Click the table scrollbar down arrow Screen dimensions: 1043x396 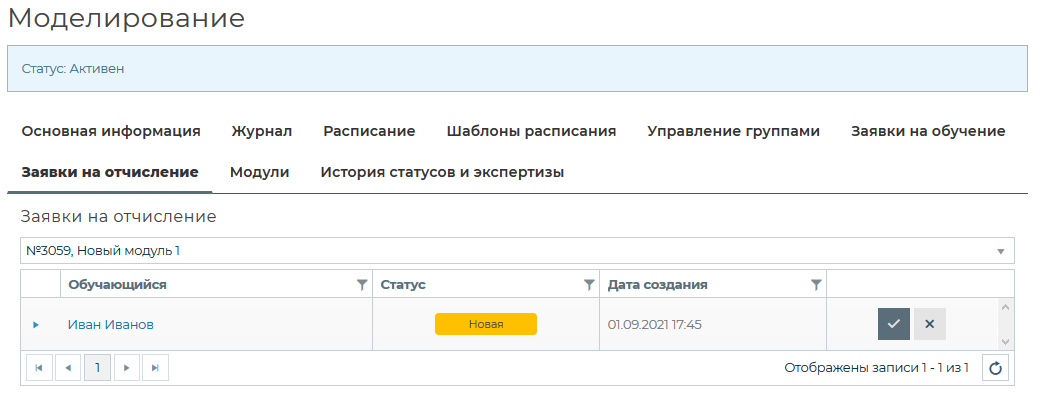point(1005,341)
